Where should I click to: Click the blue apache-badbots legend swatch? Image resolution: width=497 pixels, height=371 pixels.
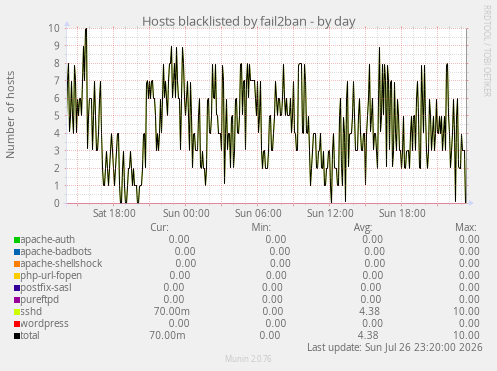click(x=17, y=252)
